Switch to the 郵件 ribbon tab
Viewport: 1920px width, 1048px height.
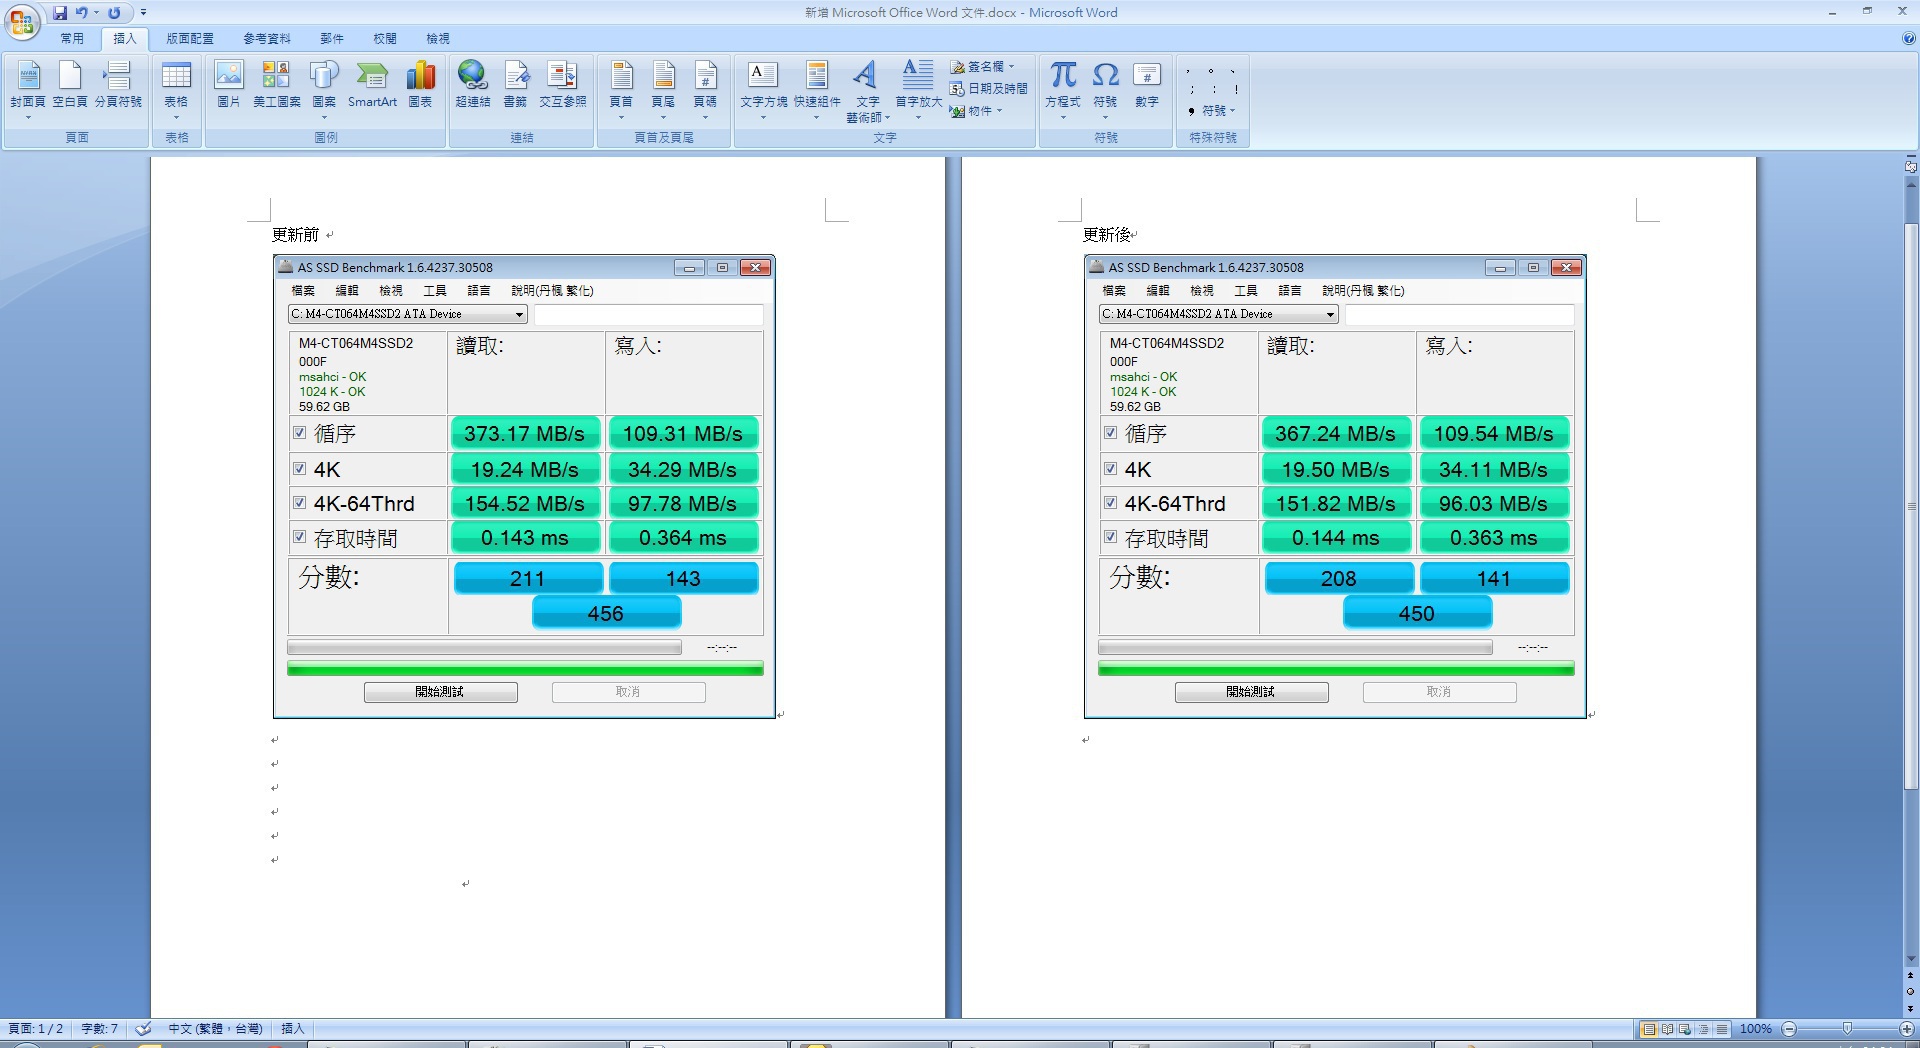[332, 39]
